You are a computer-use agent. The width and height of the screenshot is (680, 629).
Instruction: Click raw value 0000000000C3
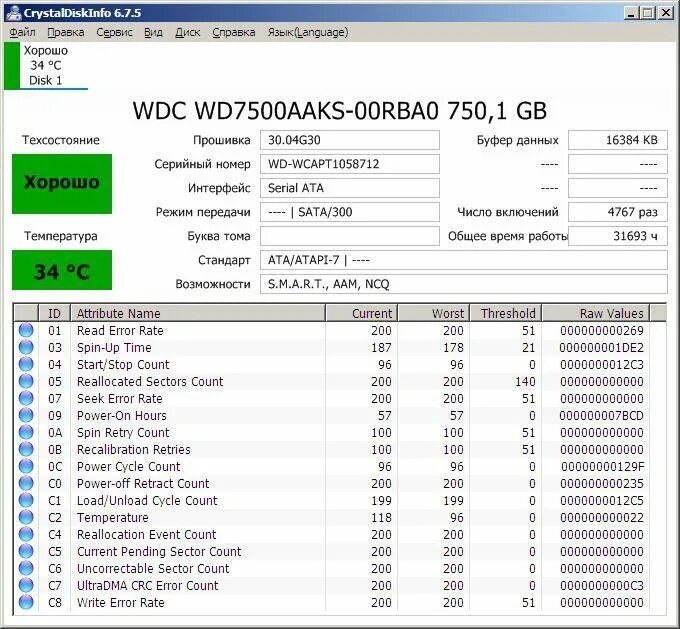pos(602,586)
